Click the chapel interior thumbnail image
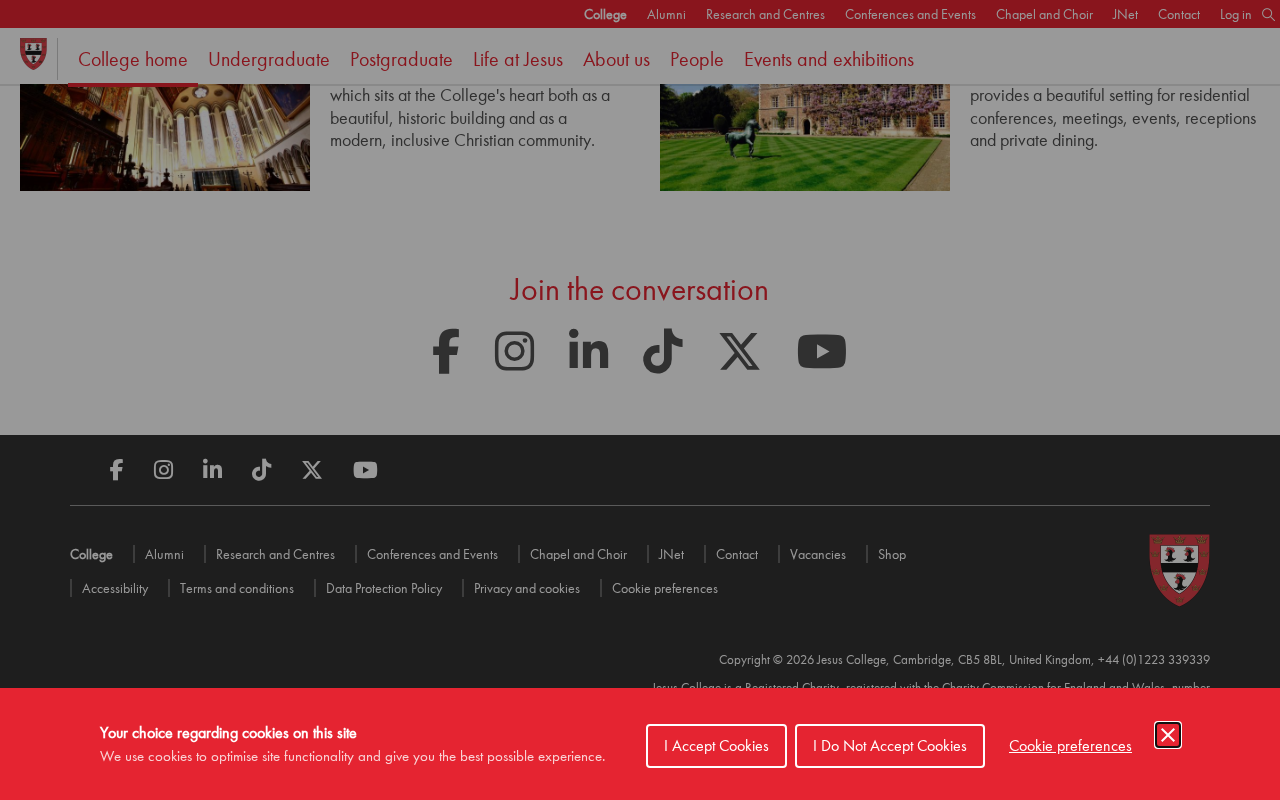Screen dimensions: 1280x800 (165, 138)
